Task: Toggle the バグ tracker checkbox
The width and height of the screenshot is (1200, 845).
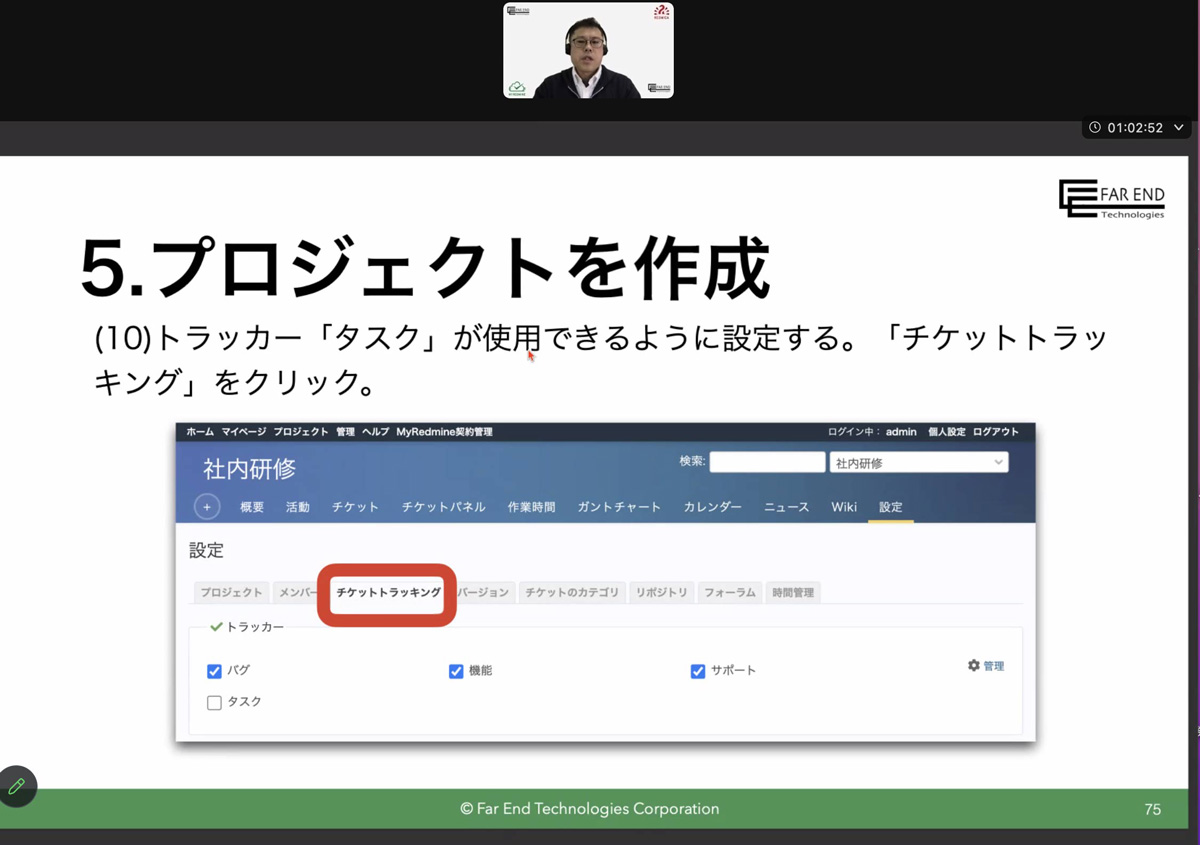Action: point(214,671)
